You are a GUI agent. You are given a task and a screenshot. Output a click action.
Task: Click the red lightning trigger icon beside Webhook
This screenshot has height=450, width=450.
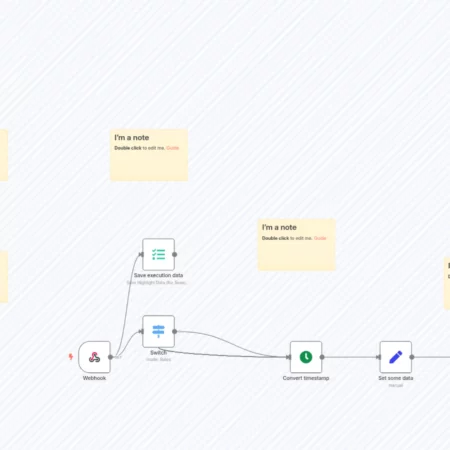tap(71, 357)
